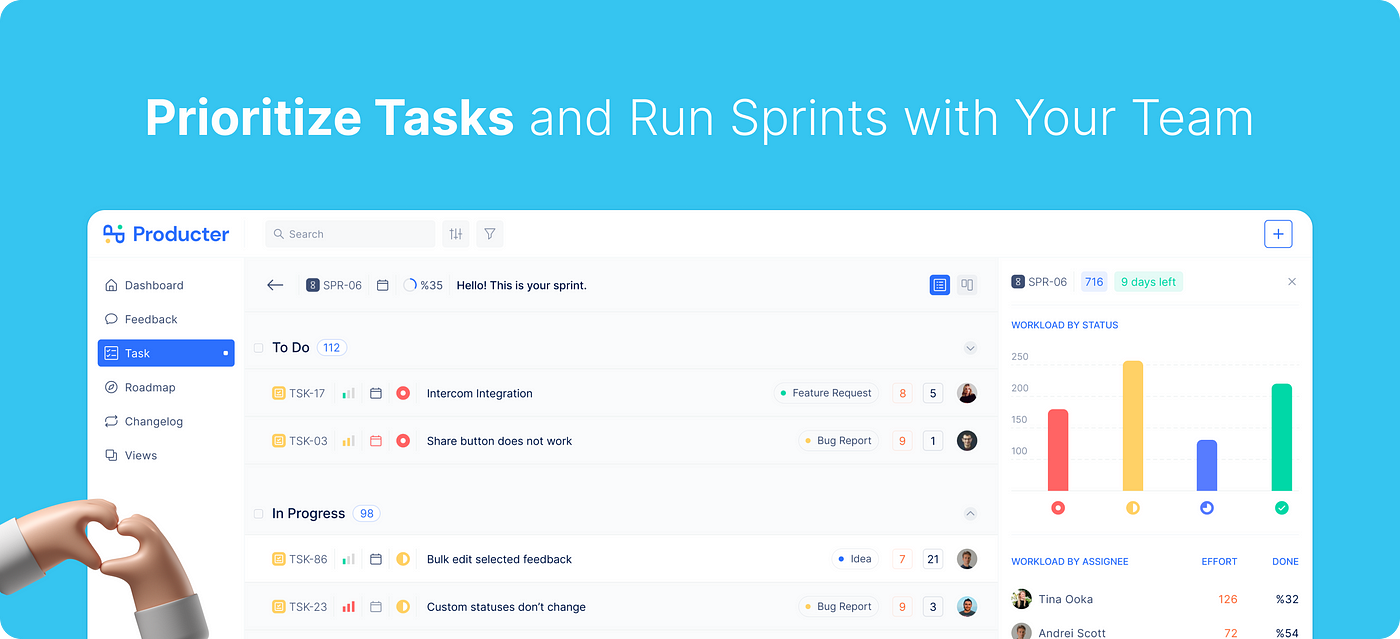Open the Idea tag on TSK-86
1400x639 pixels.
click(x=855, y=559)
